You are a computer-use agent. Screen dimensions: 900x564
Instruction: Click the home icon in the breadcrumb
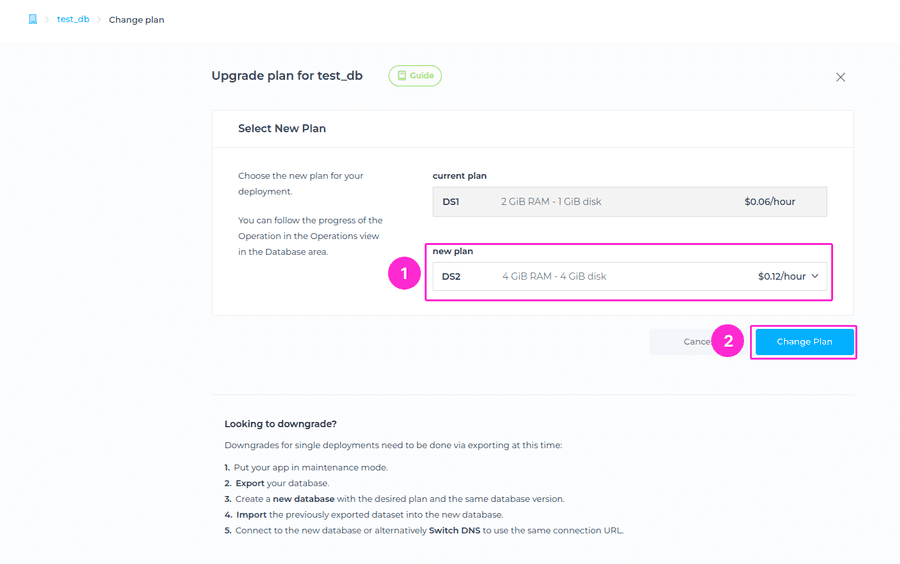click(33, 19)
